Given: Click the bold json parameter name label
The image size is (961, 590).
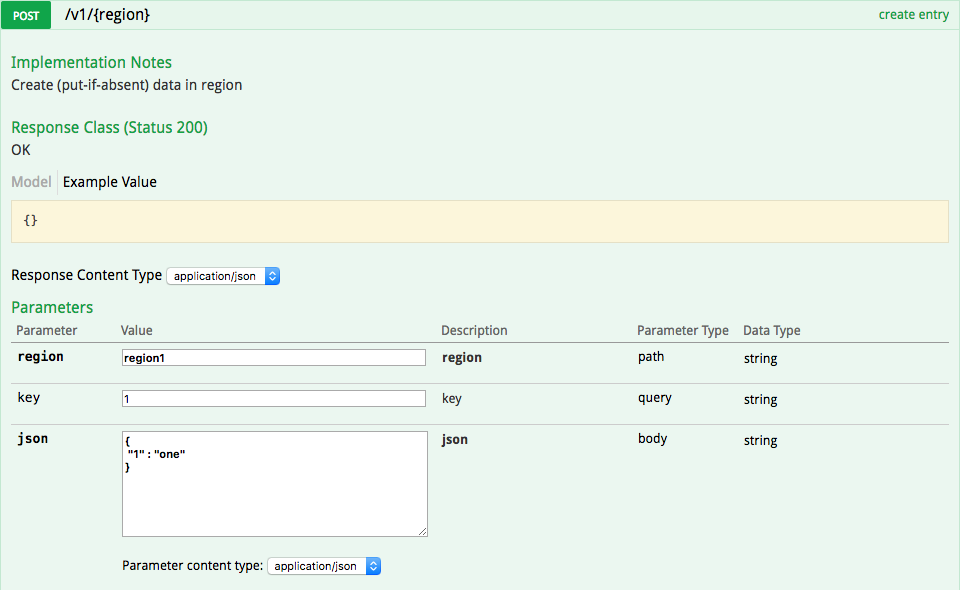Looking at the screenshot, I should click(32, 439).
